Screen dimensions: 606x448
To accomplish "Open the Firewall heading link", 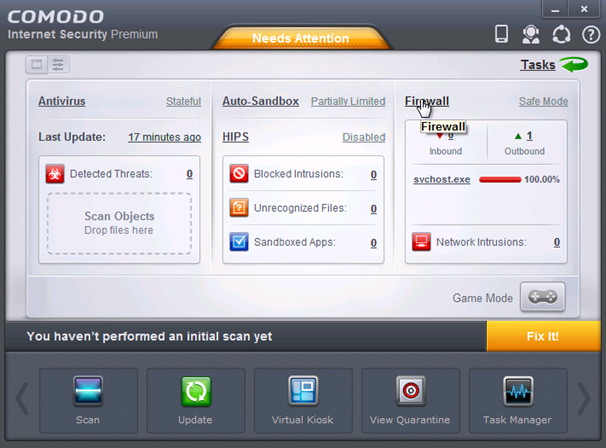I will coord(427,101).
